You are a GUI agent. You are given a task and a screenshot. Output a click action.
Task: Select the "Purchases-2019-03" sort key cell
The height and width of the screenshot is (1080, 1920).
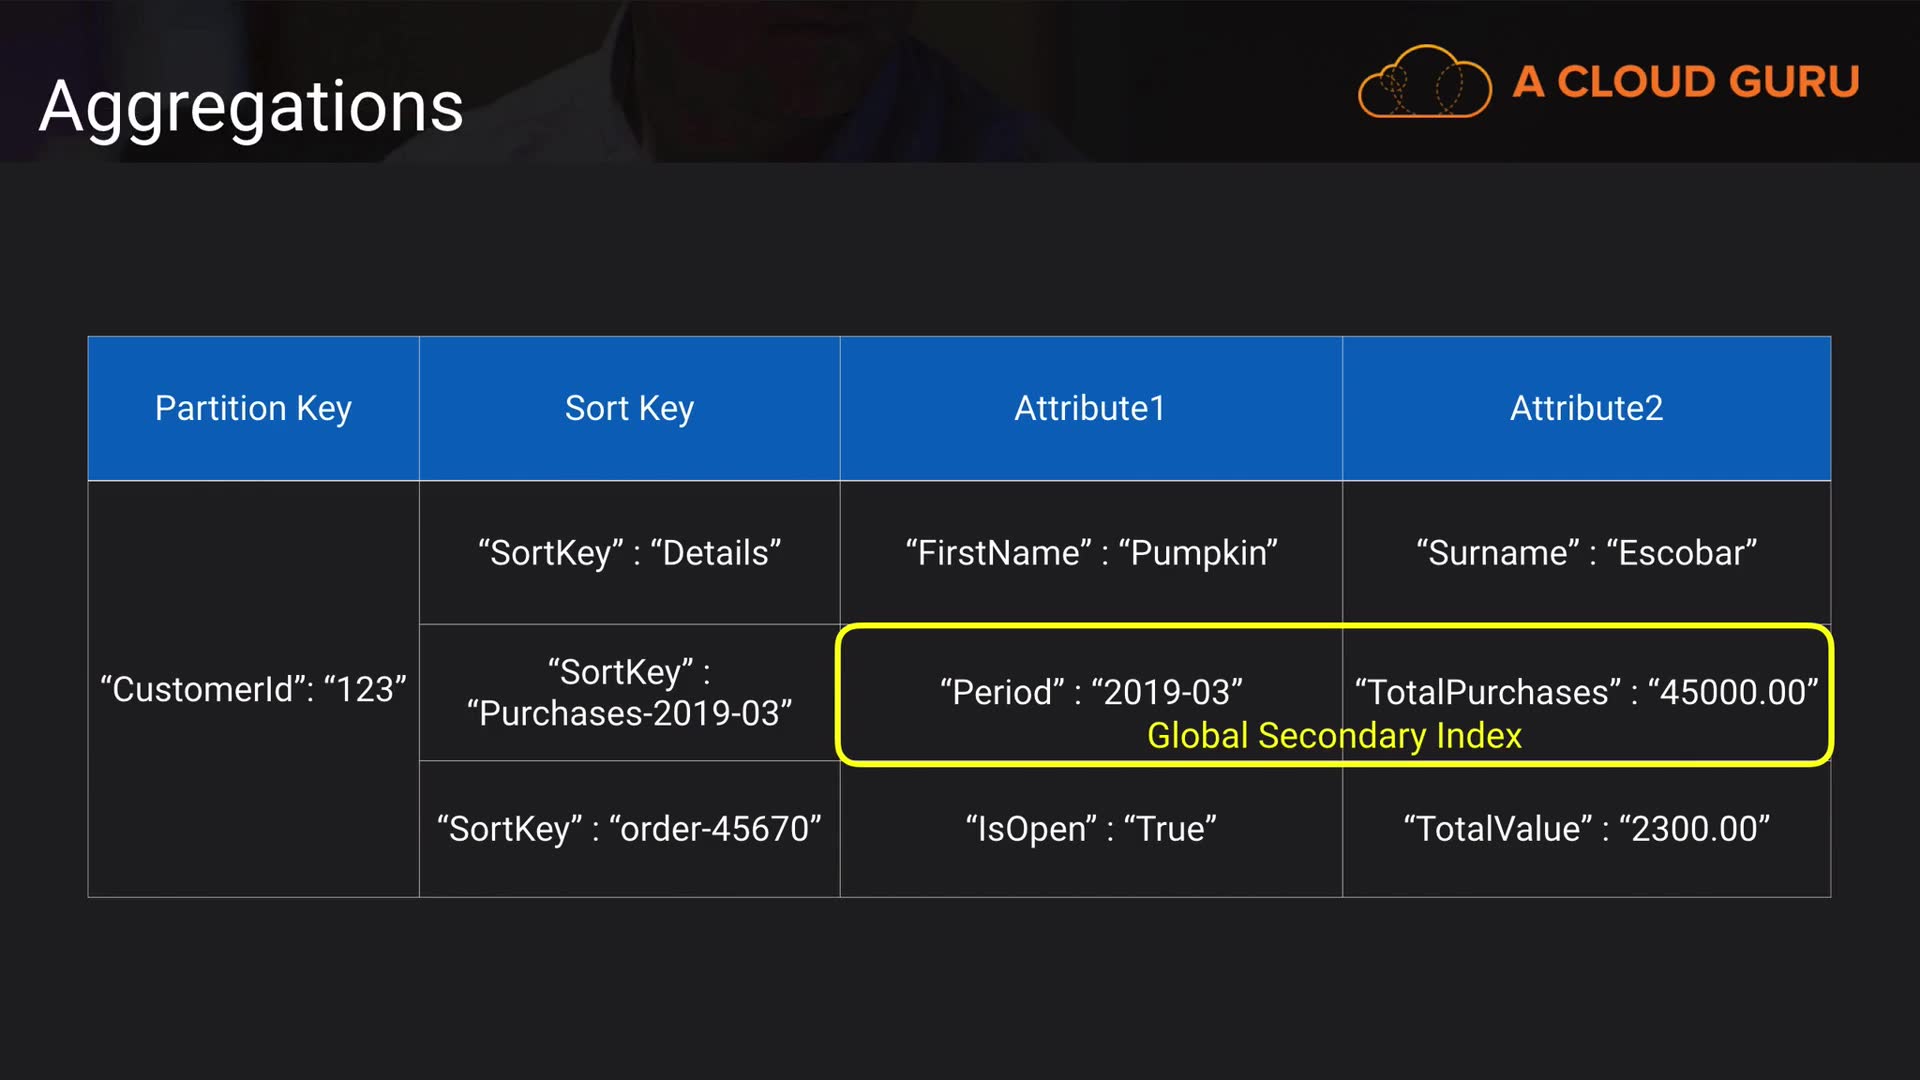[629, 693]
